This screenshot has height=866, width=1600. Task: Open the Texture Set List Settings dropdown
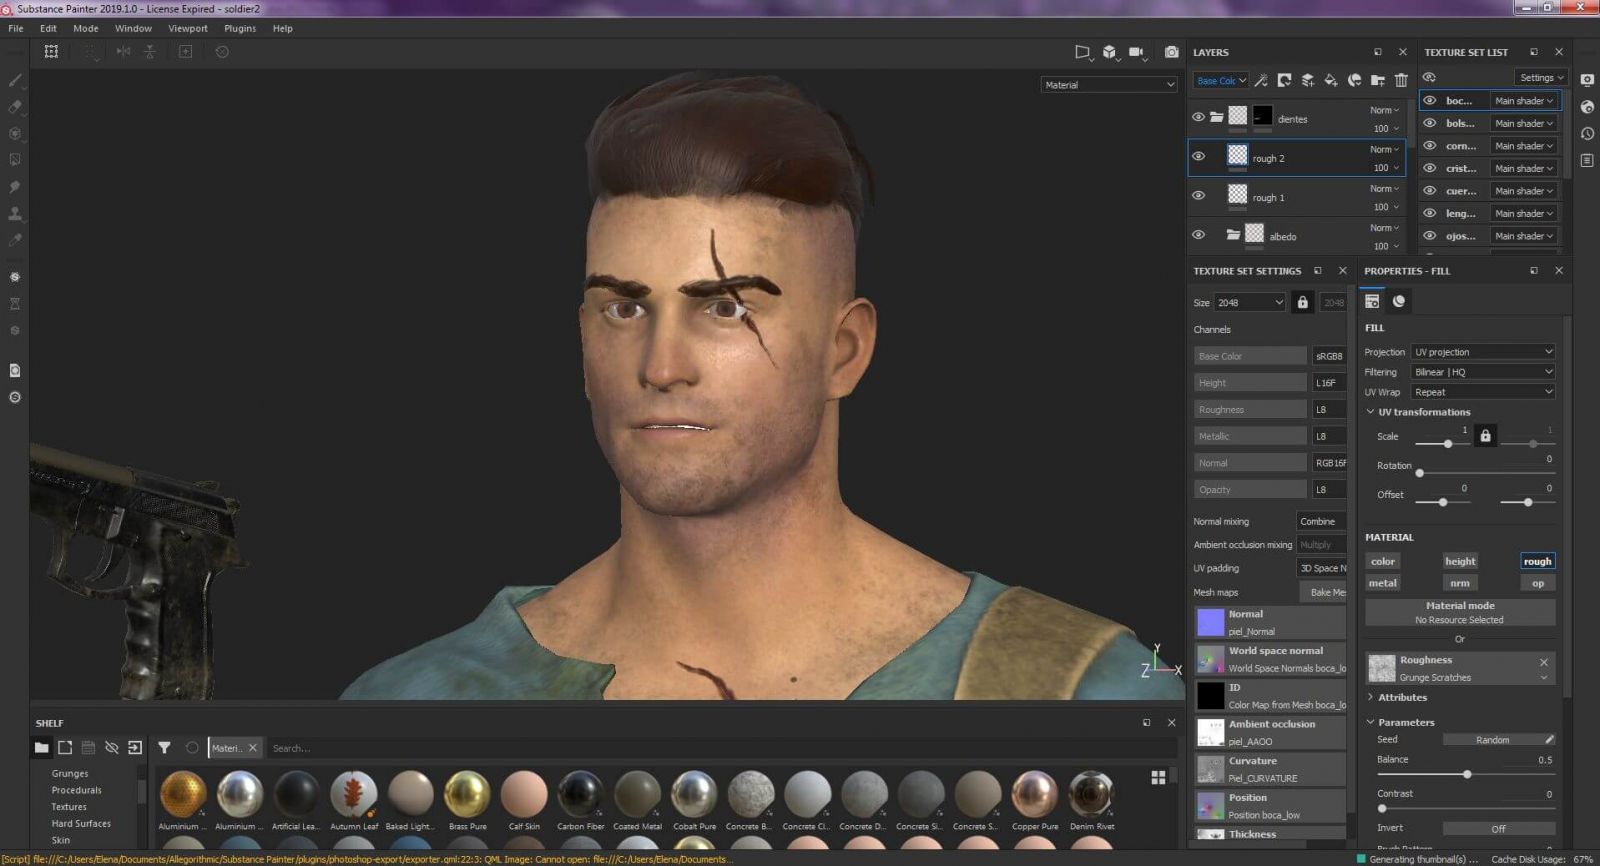(1541, 77)
